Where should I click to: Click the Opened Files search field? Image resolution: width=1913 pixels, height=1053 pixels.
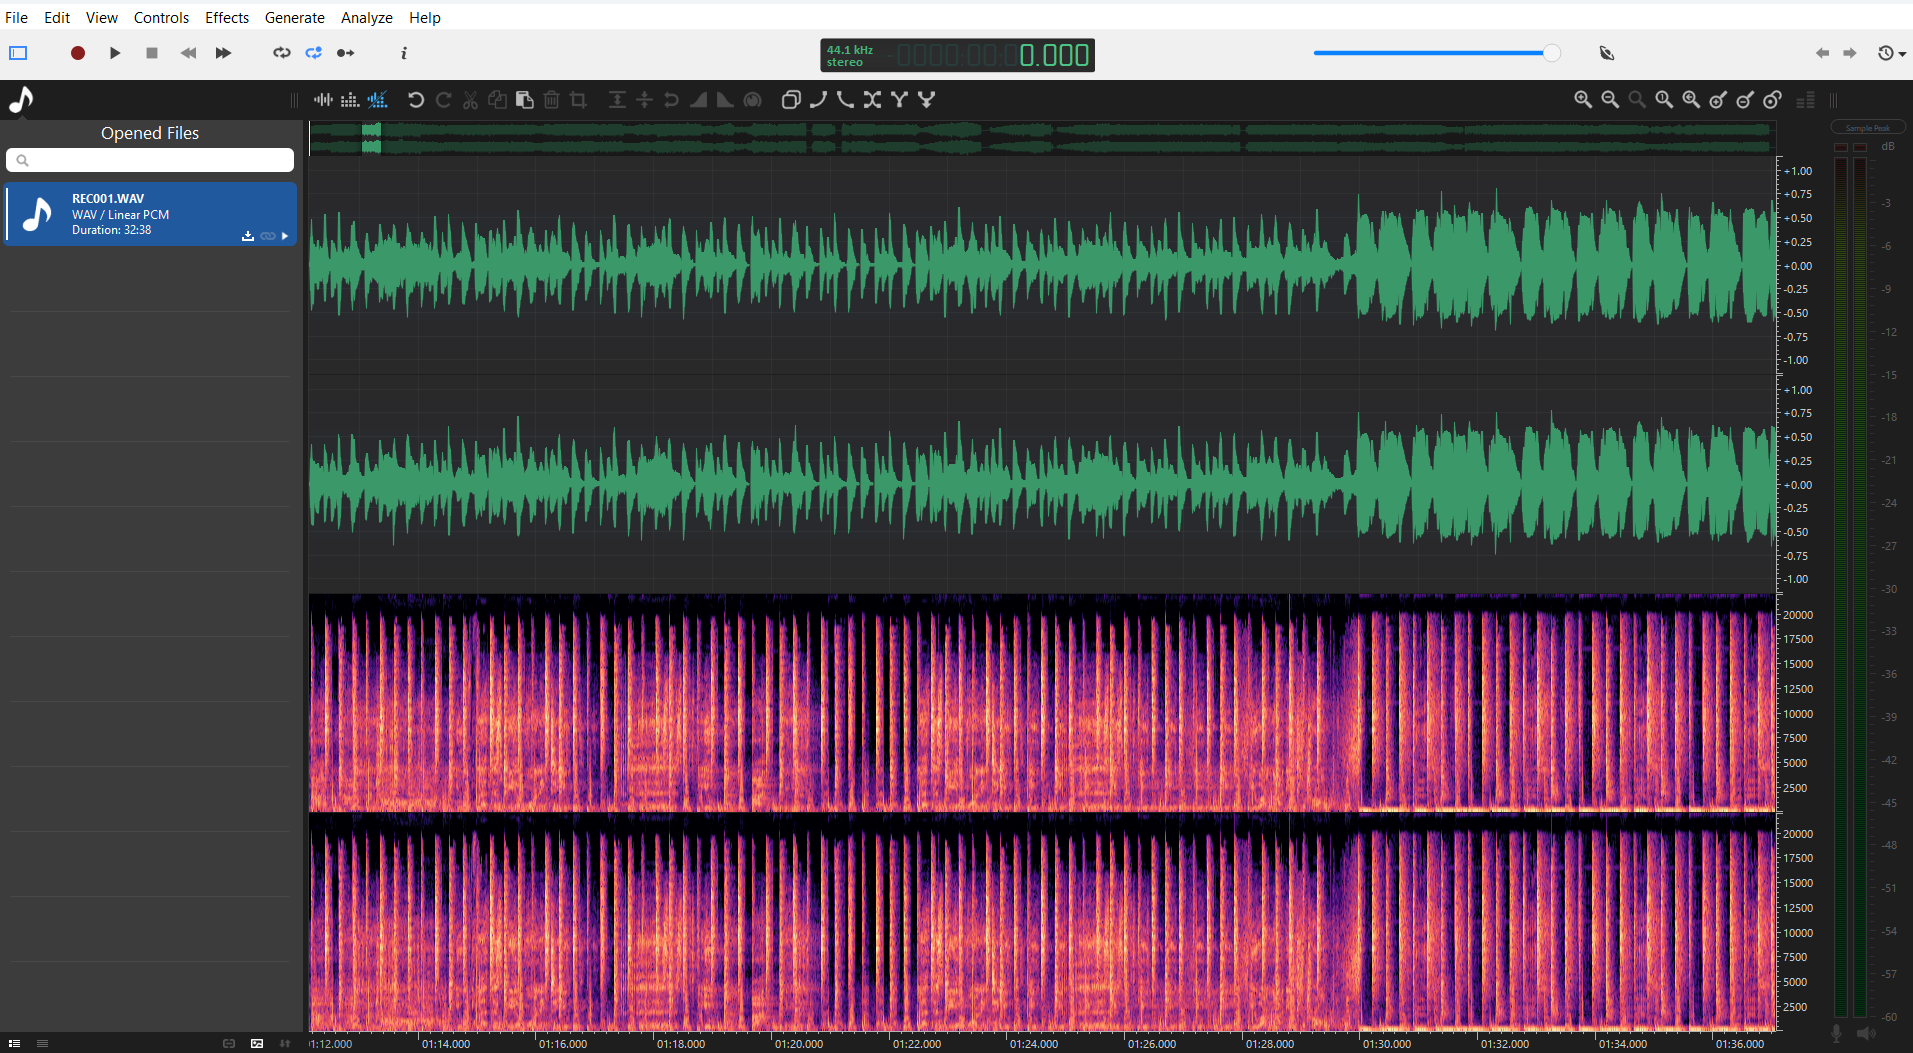pos(150,160)
